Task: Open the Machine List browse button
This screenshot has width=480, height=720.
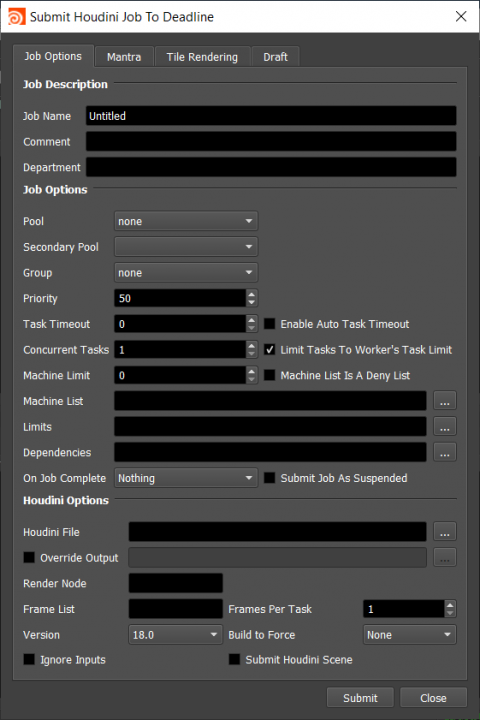Action: [444, 401]
